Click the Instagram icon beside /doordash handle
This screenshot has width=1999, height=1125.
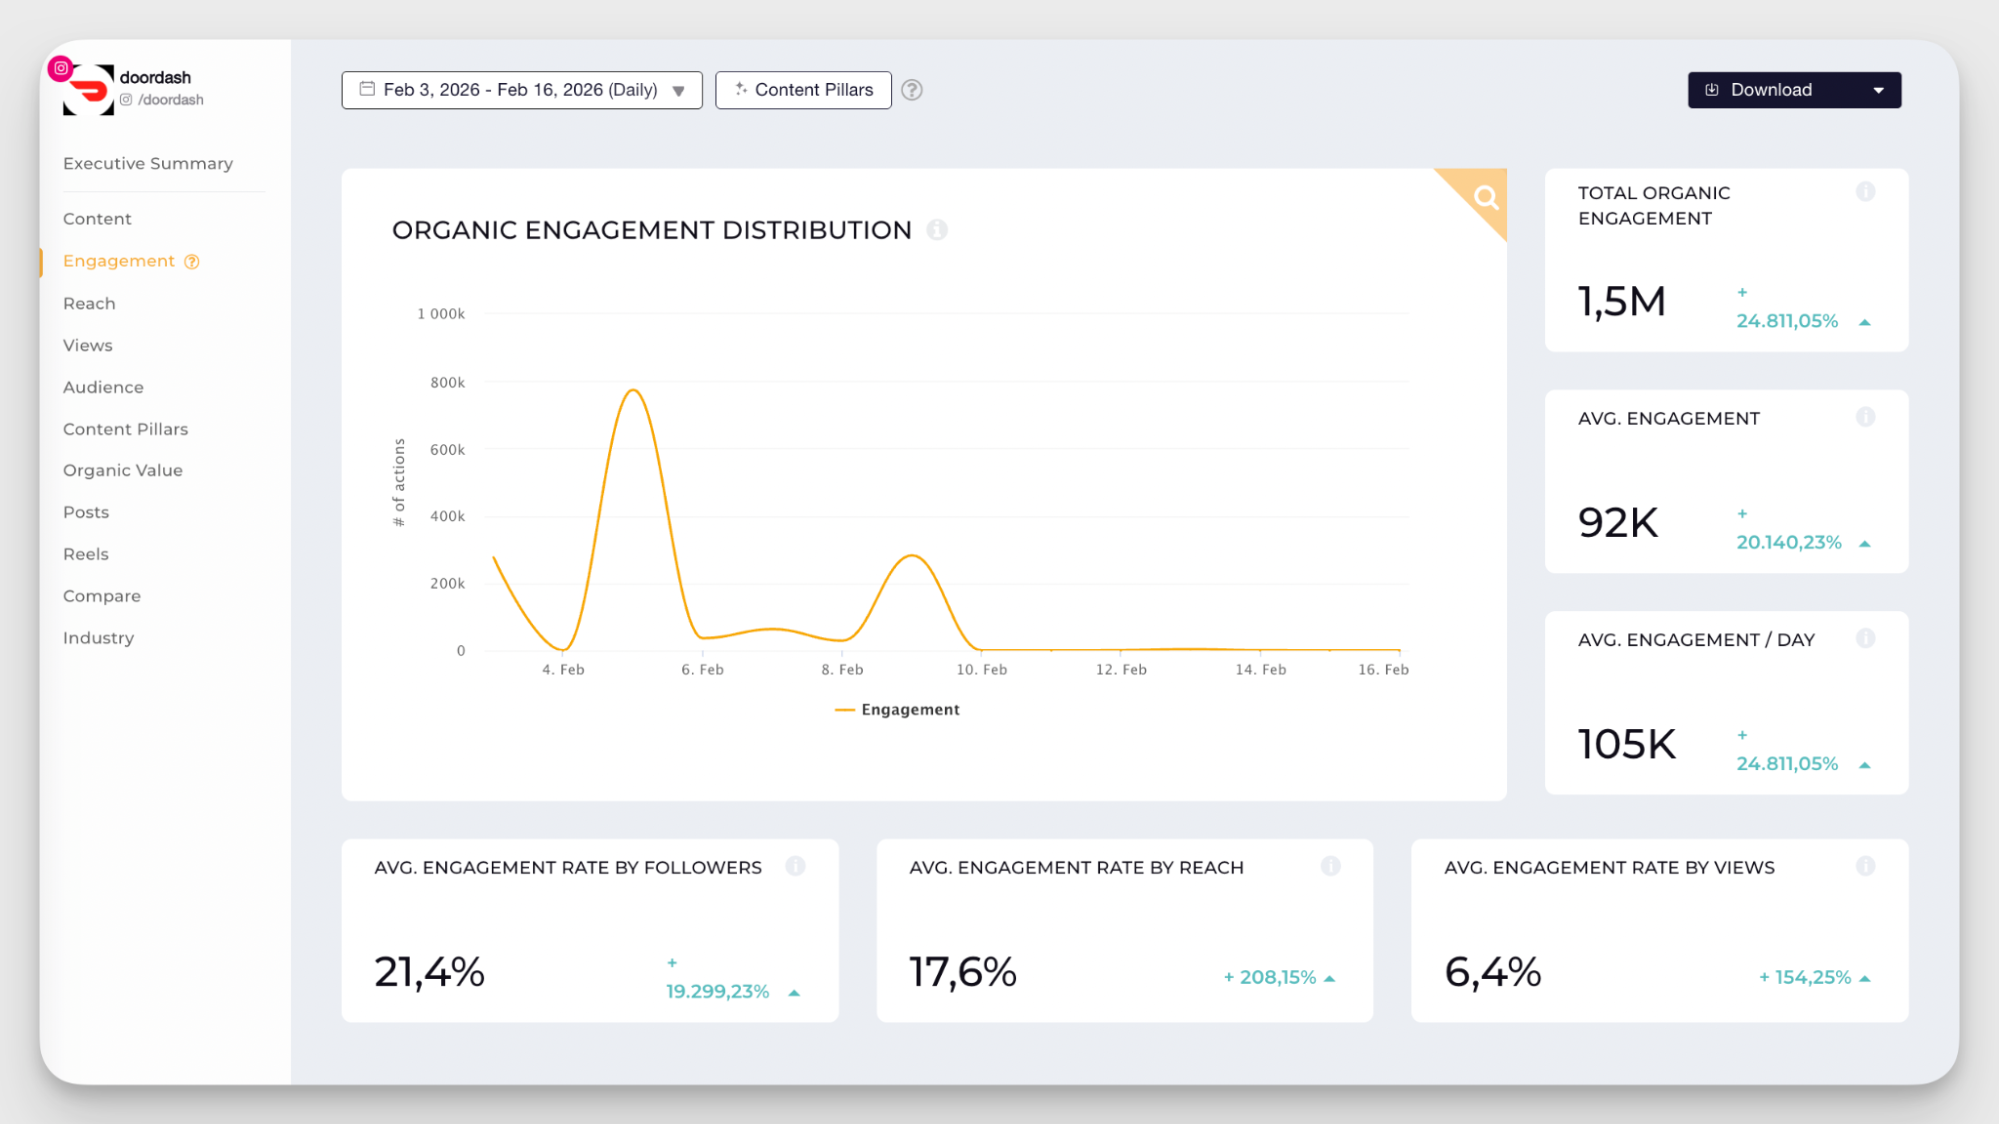click(x=125, y=100)
